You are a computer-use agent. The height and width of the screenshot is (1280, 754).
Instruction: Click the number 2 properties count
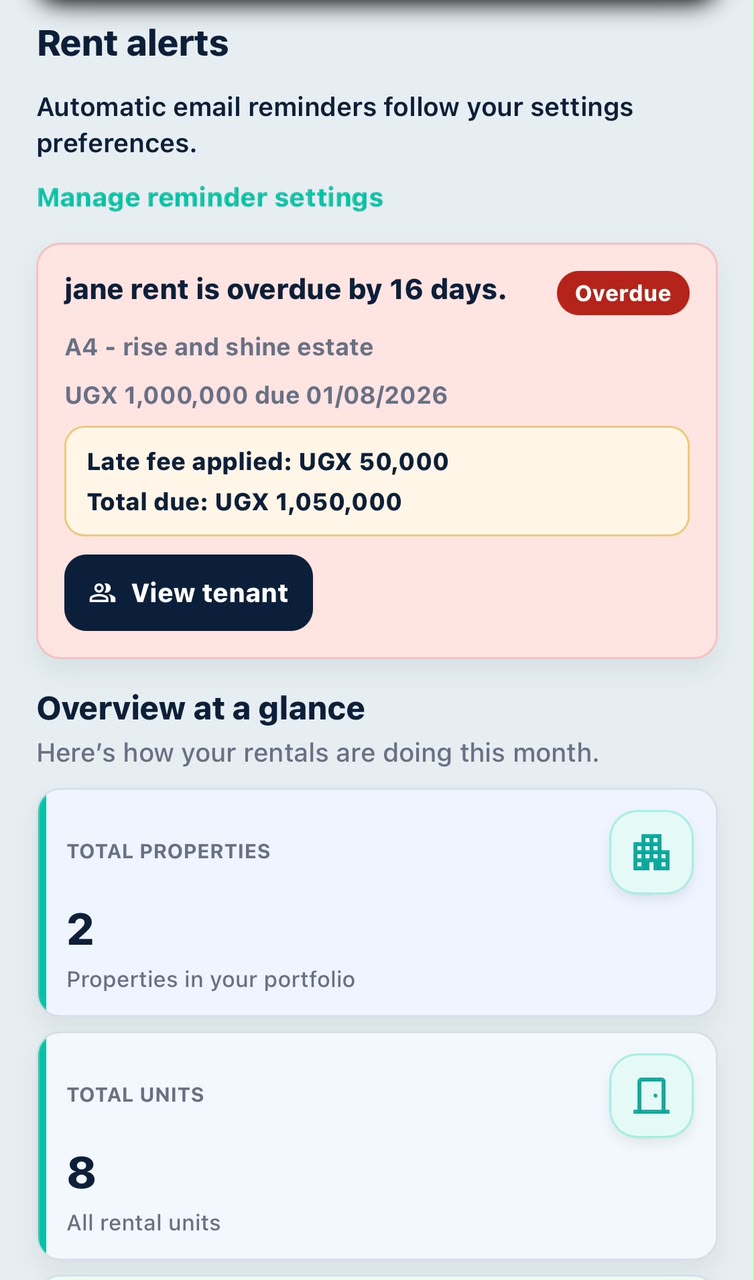(80, 930)
